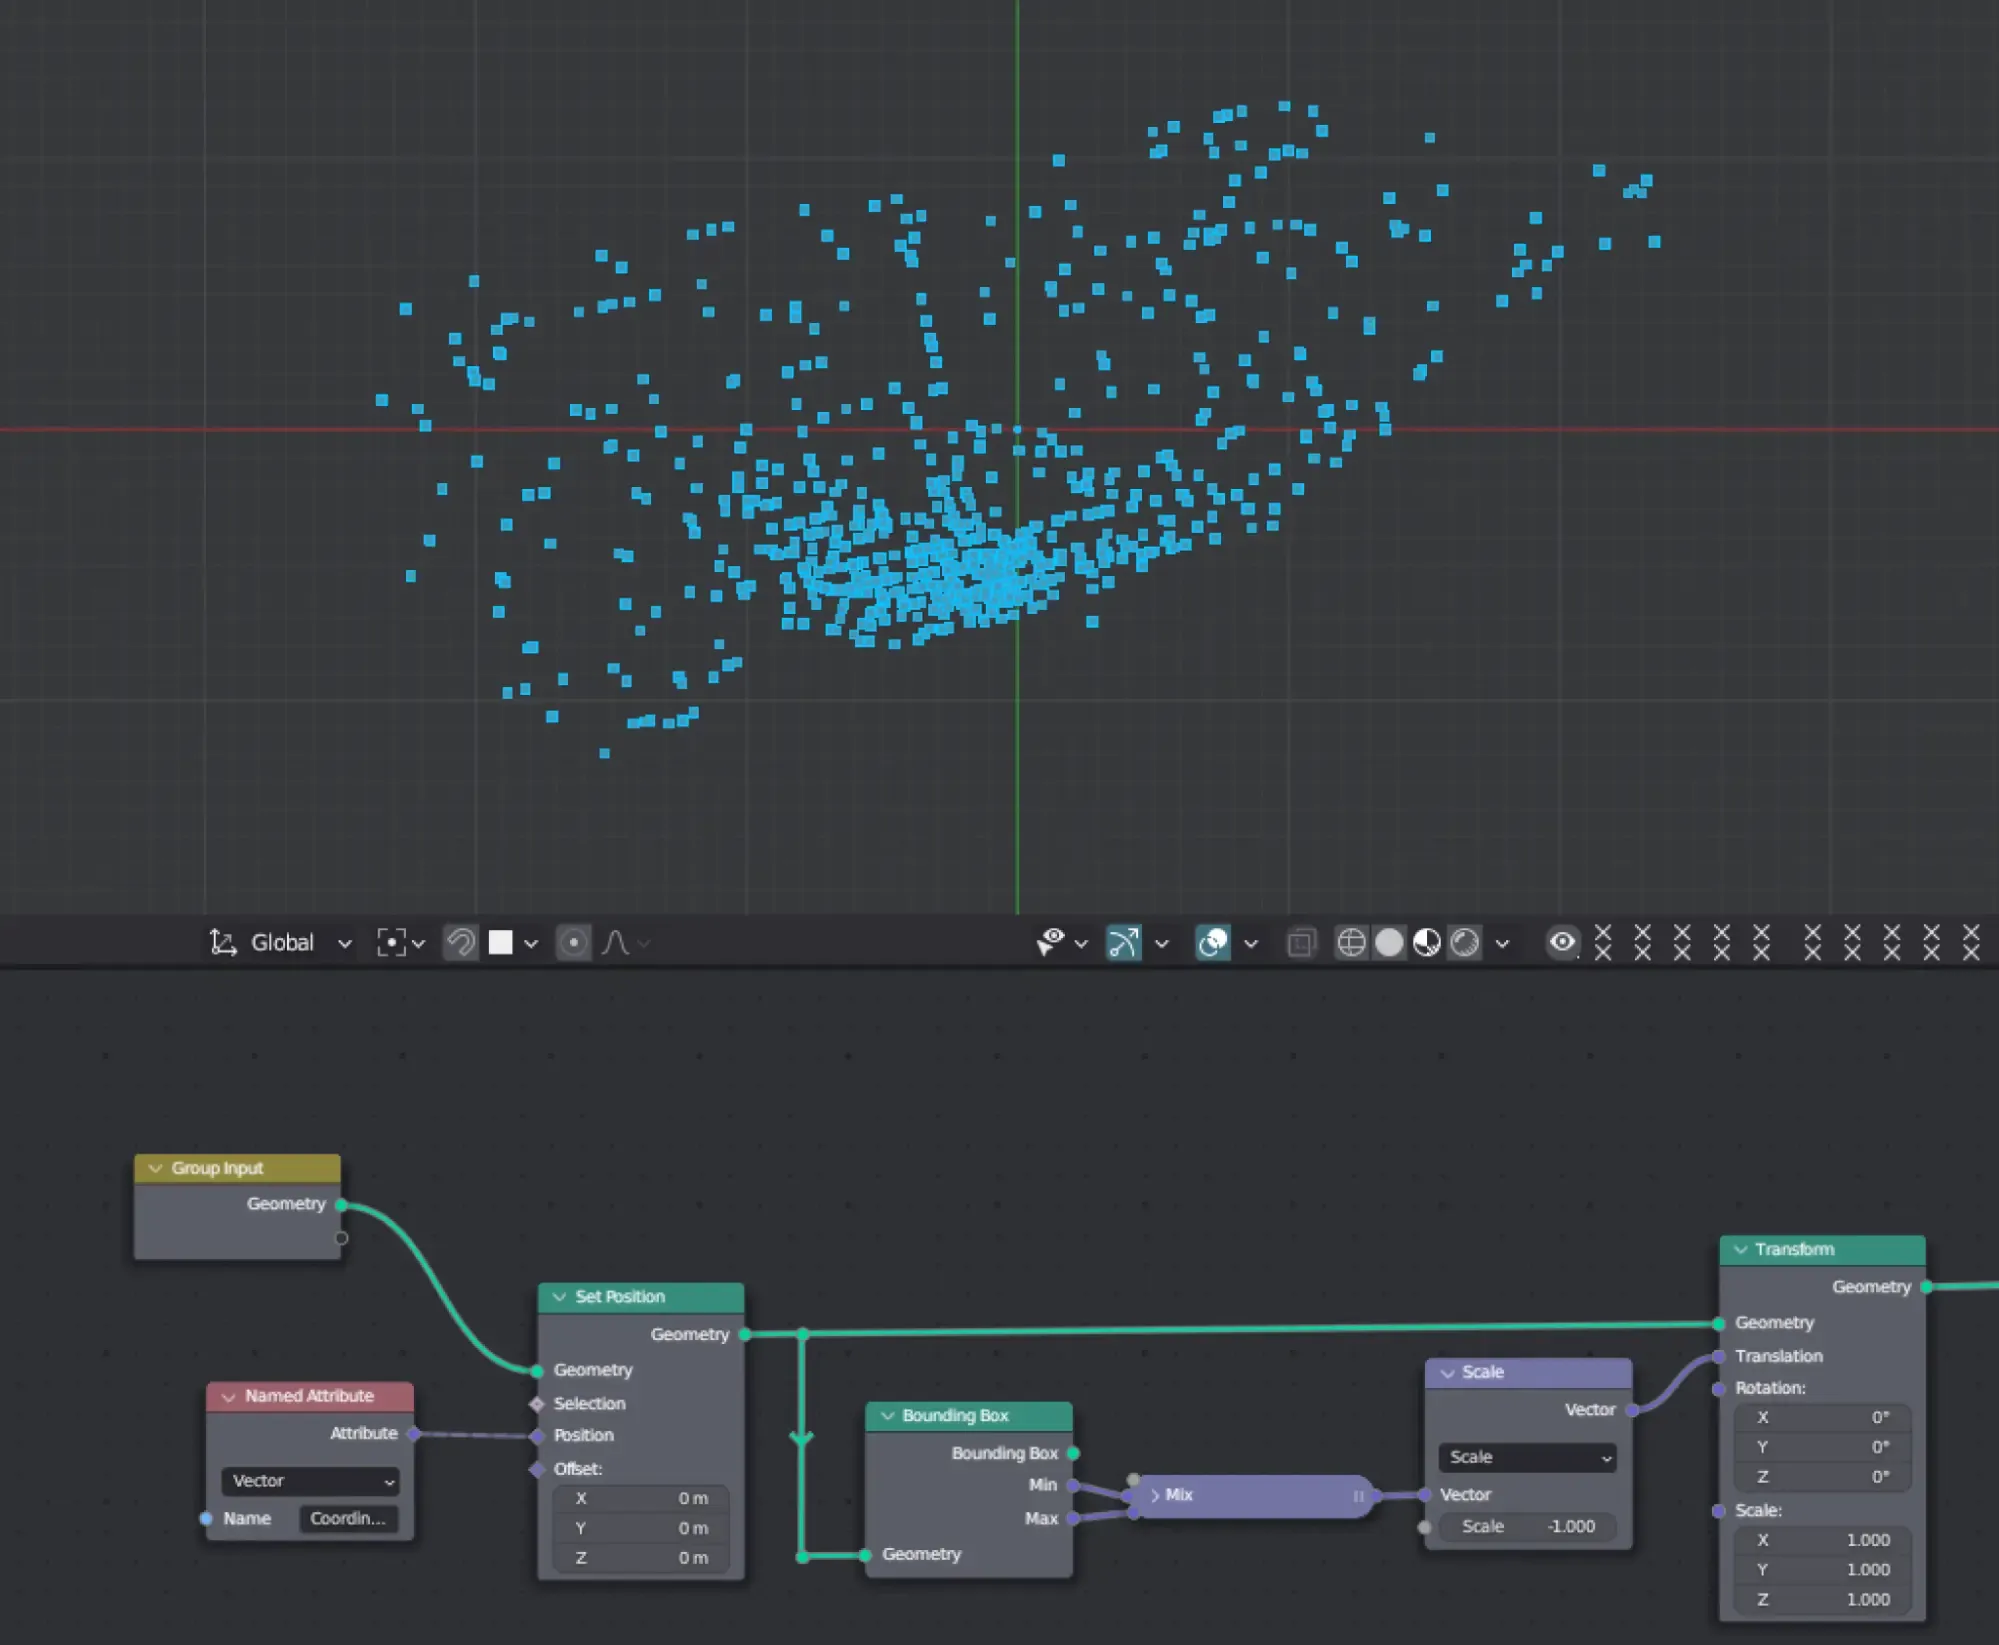Image resolution: width=1999 pixels, height=1645 pixels.
Task: Enable proportional editing toggle
Action: click(573, 942)
